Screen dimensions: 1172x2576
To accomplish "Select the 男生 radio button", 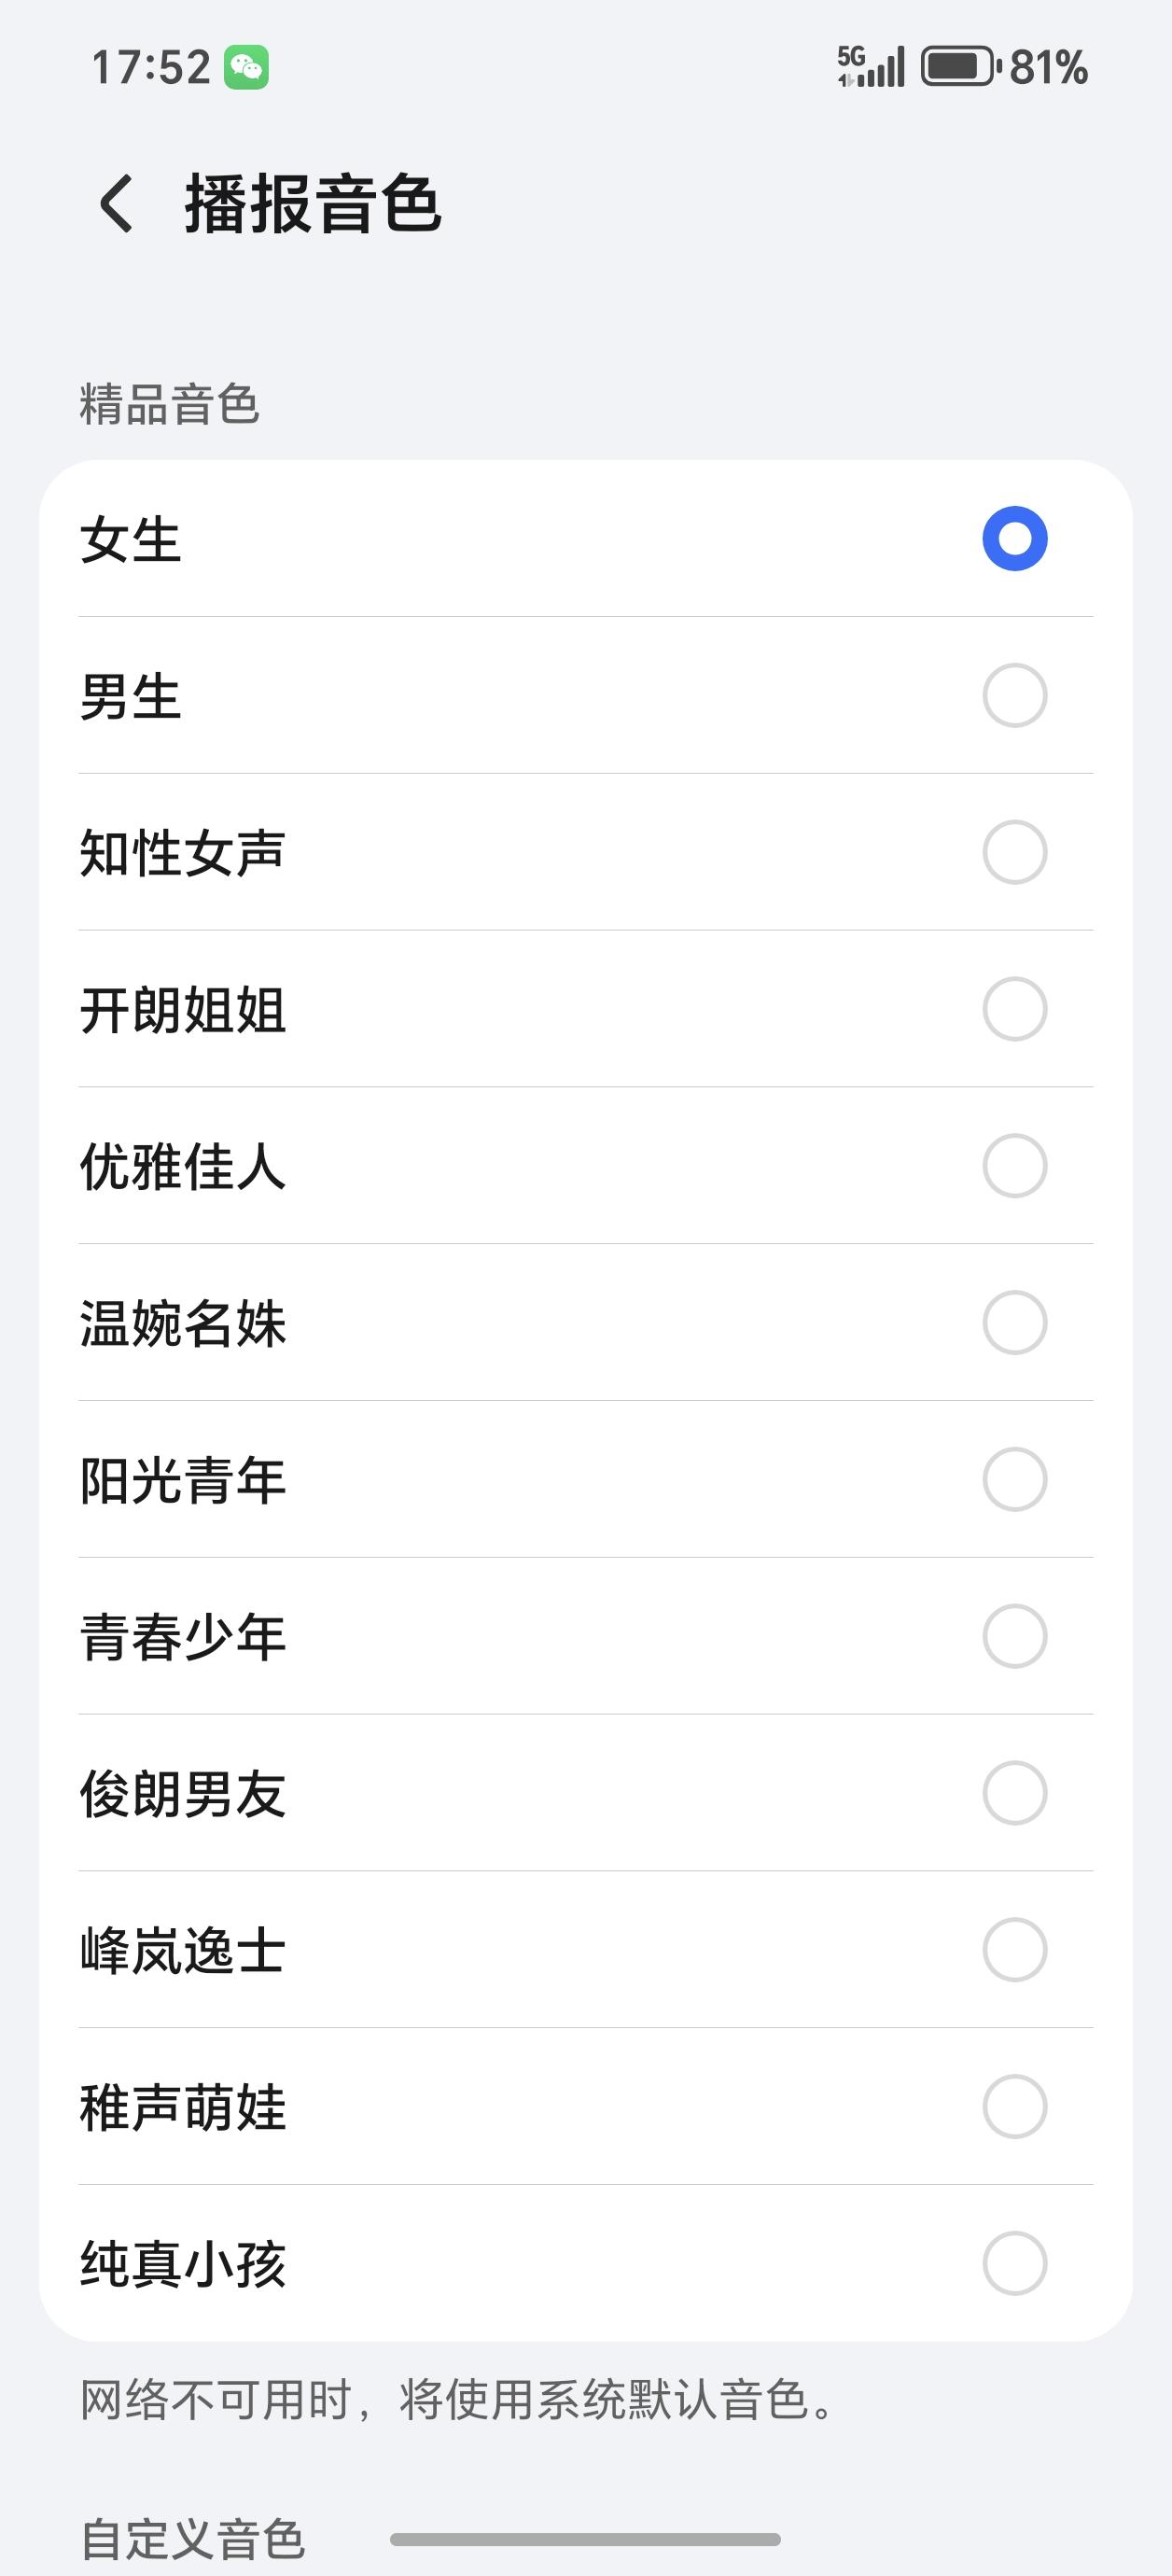I will click(x=1014, y=696).
